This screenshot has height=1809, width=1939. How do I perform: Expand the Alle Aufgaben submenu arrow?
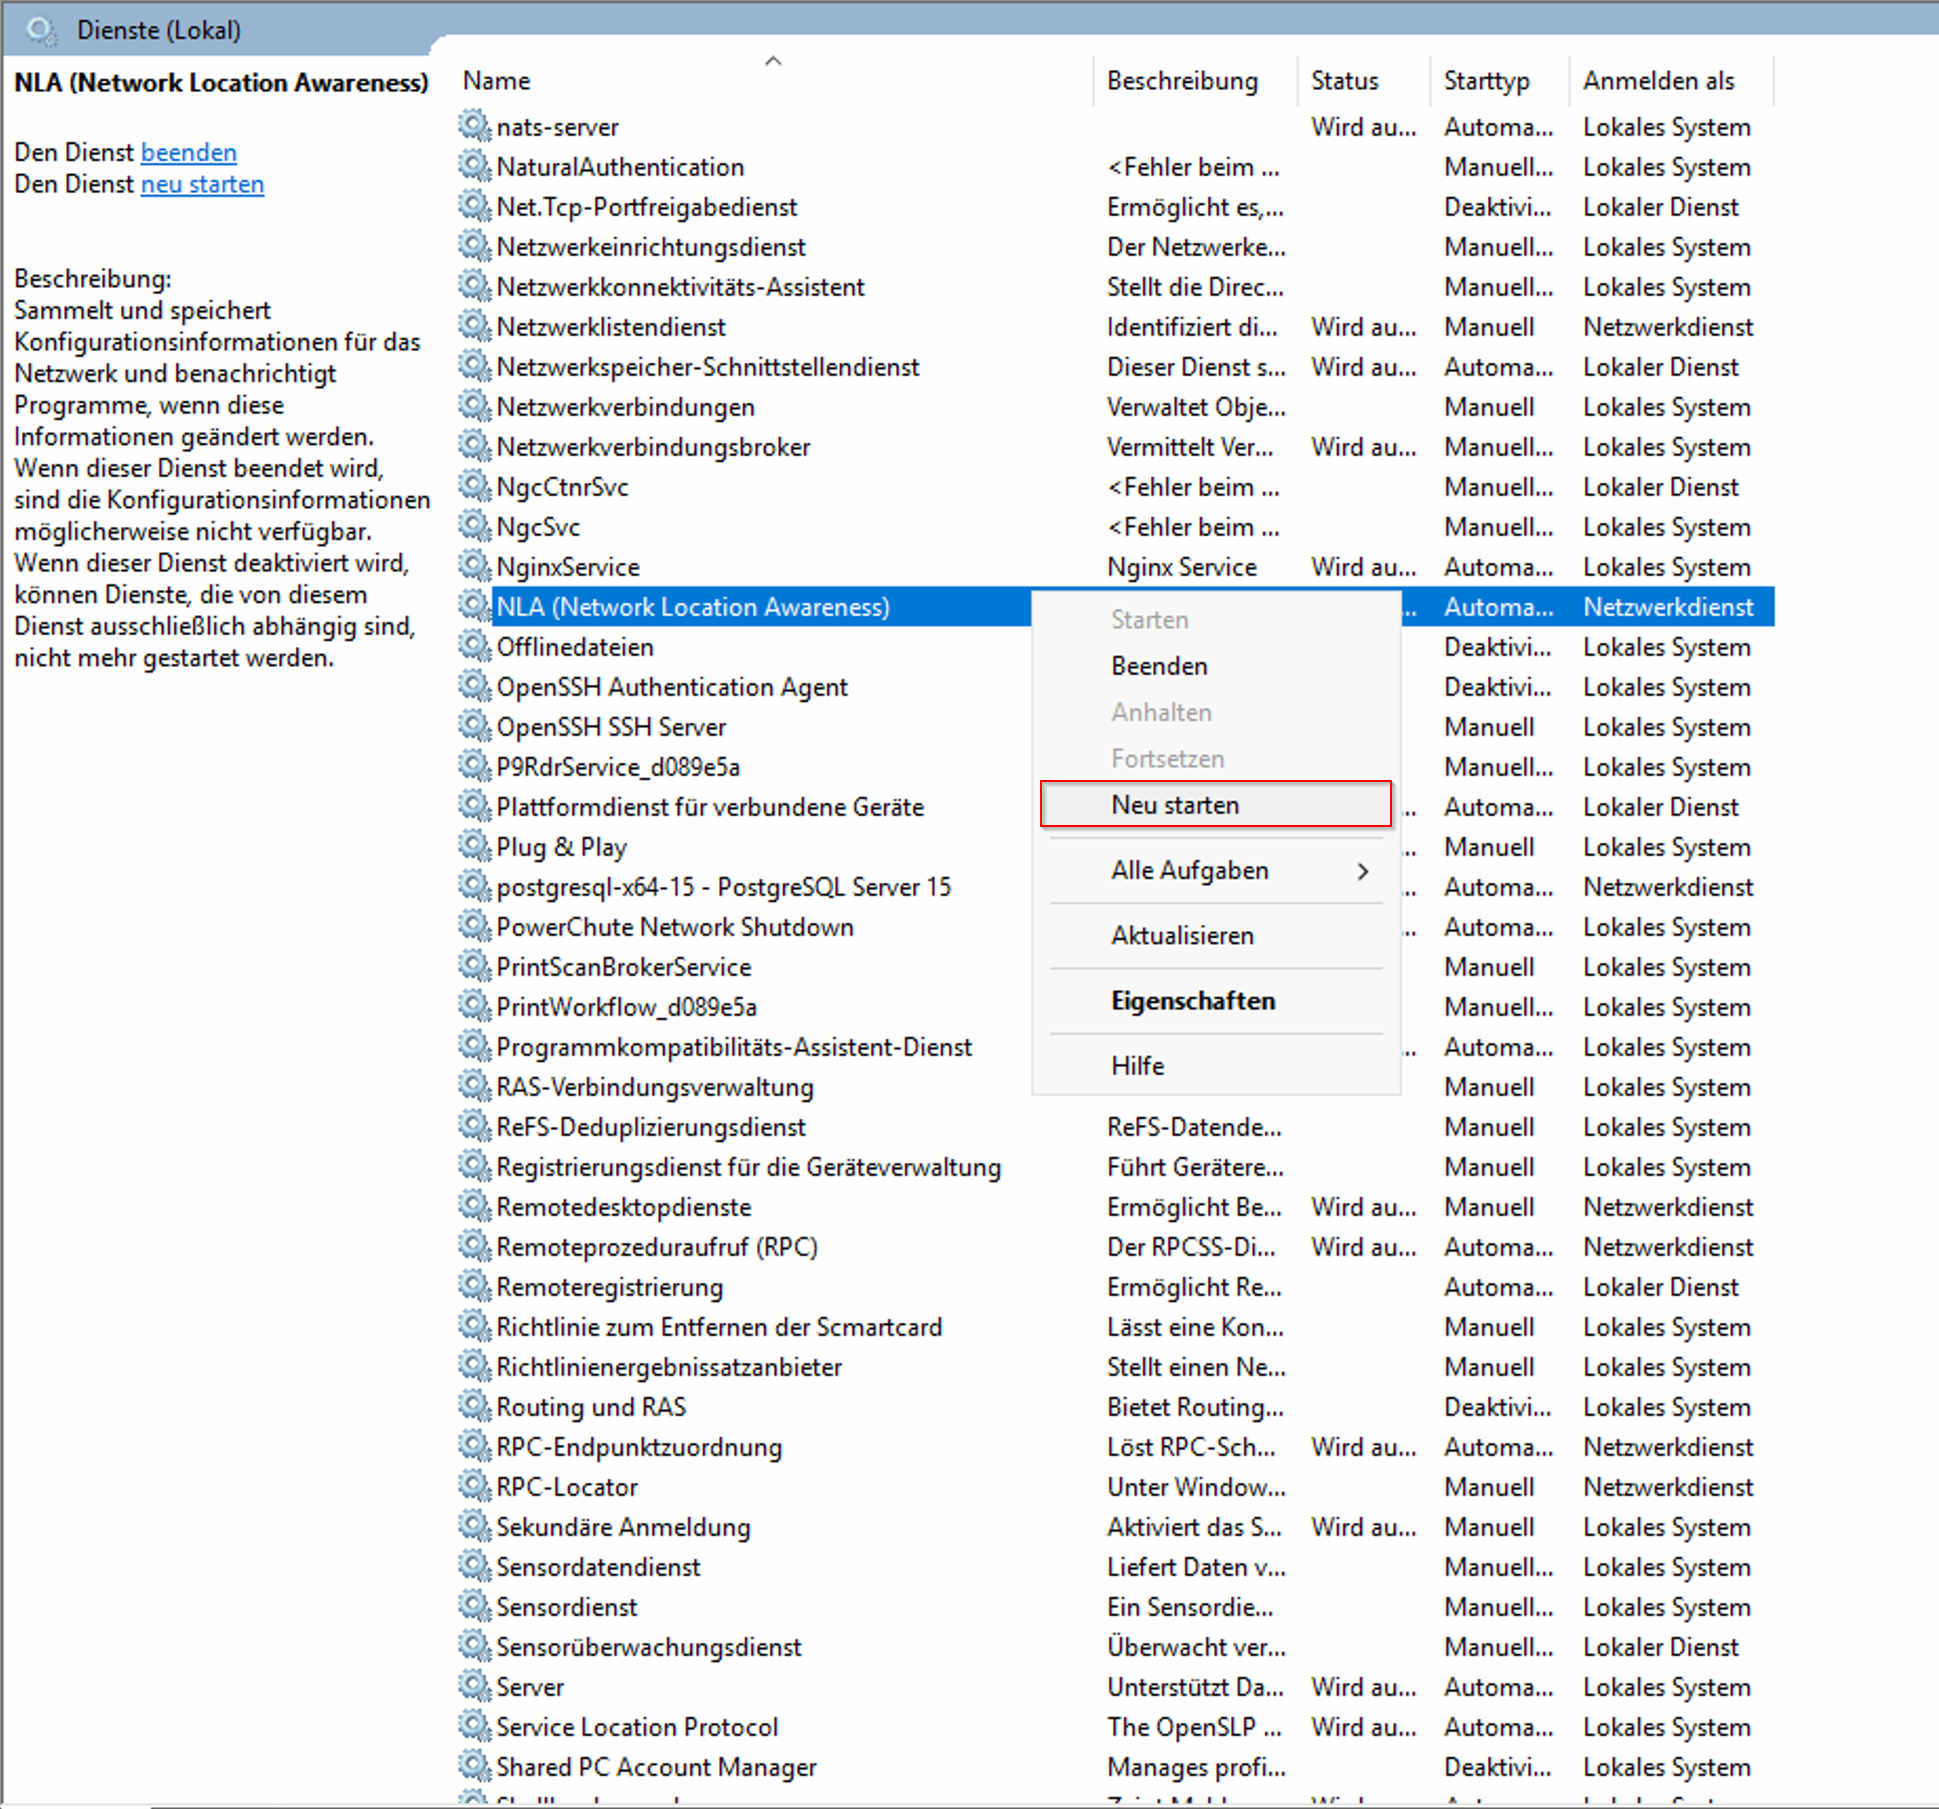point(1362,871)
